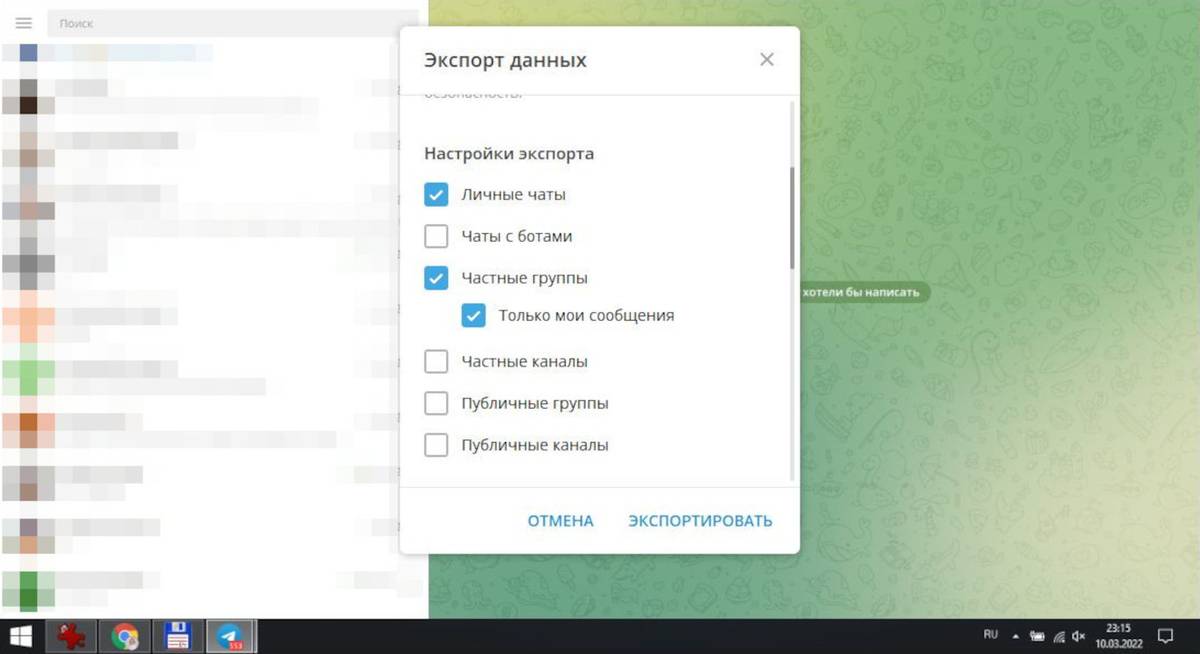Toggle the Только мои сообщения checkbox
The width and height of the screenshot is (1200, 654).
point(473,315)
